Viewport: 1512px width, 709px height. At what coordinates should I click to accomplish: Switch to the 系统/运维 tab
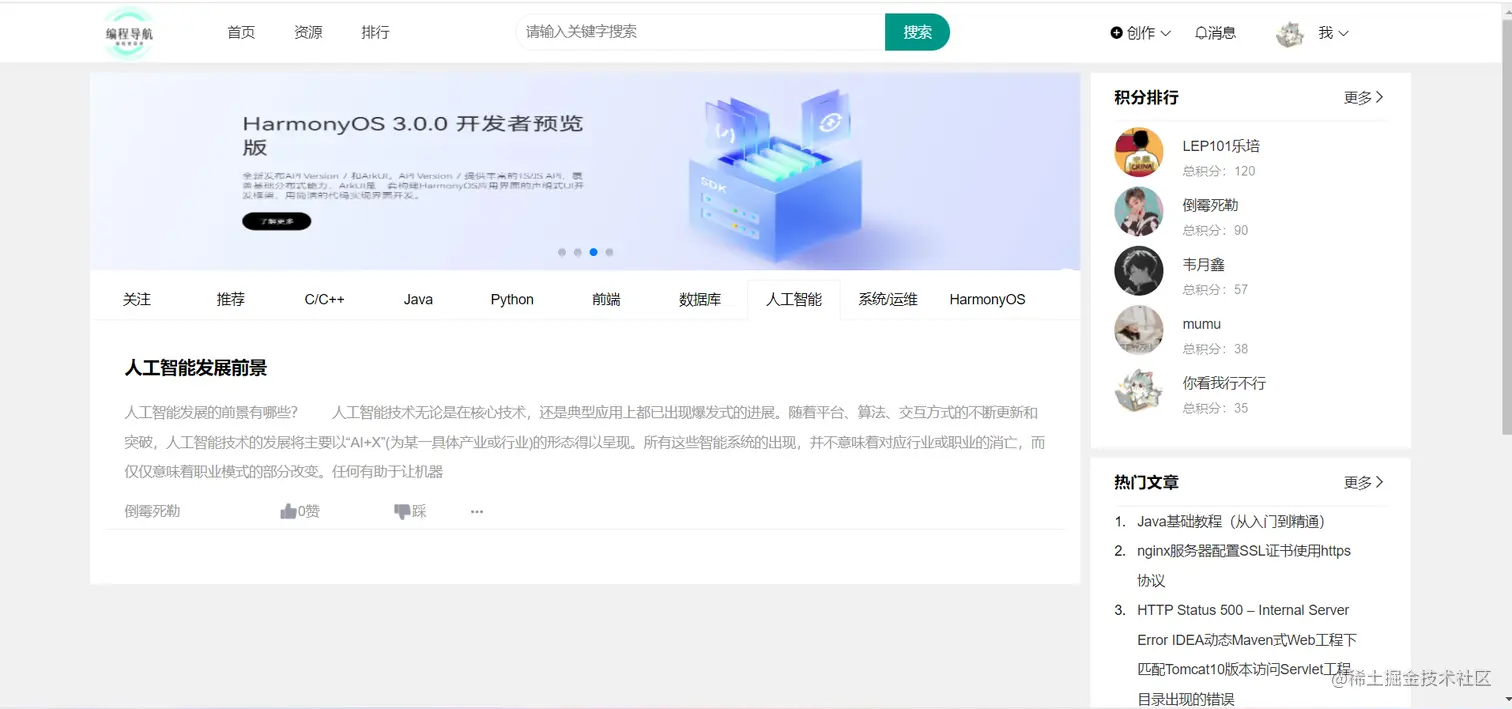coord(888,299)
